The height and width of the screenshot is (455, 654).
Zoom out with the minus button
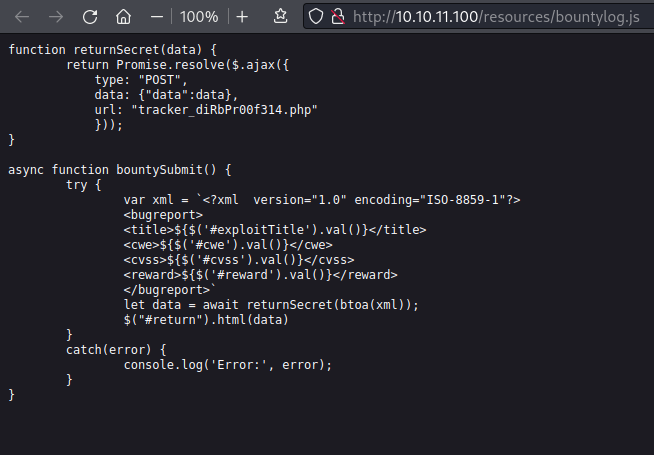(x=156, y=17)
